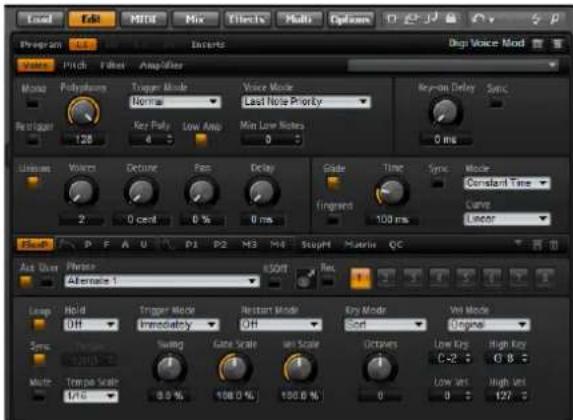Screen dimensions: 573x420
Task: Toggle Key-on Delay Sync switch
Action: click(x=496, y=104)
